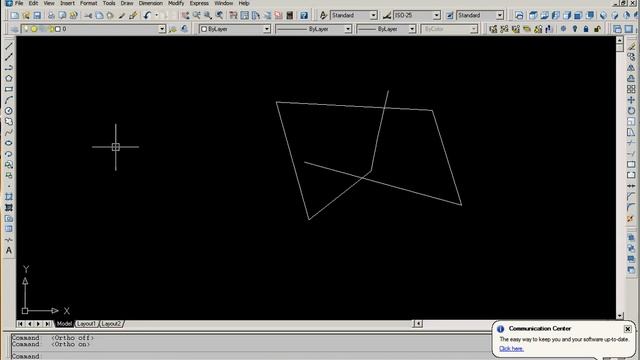The width and height of the screenshot is (640, 360).
Task: Click the layer 0 color swatch
Action: click(x=58, y=29)
